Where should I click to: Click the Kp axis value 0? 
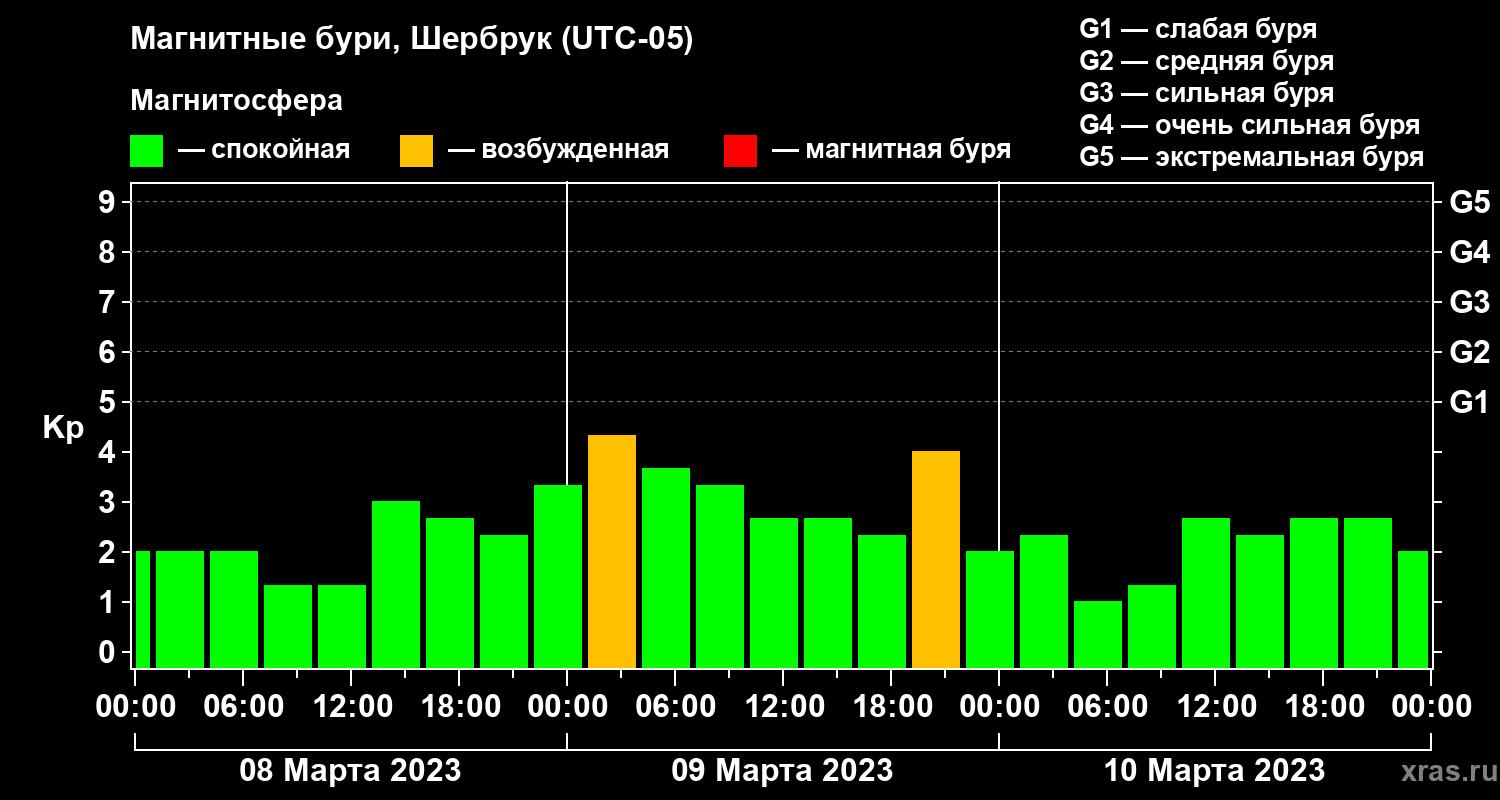click(109, 652)
